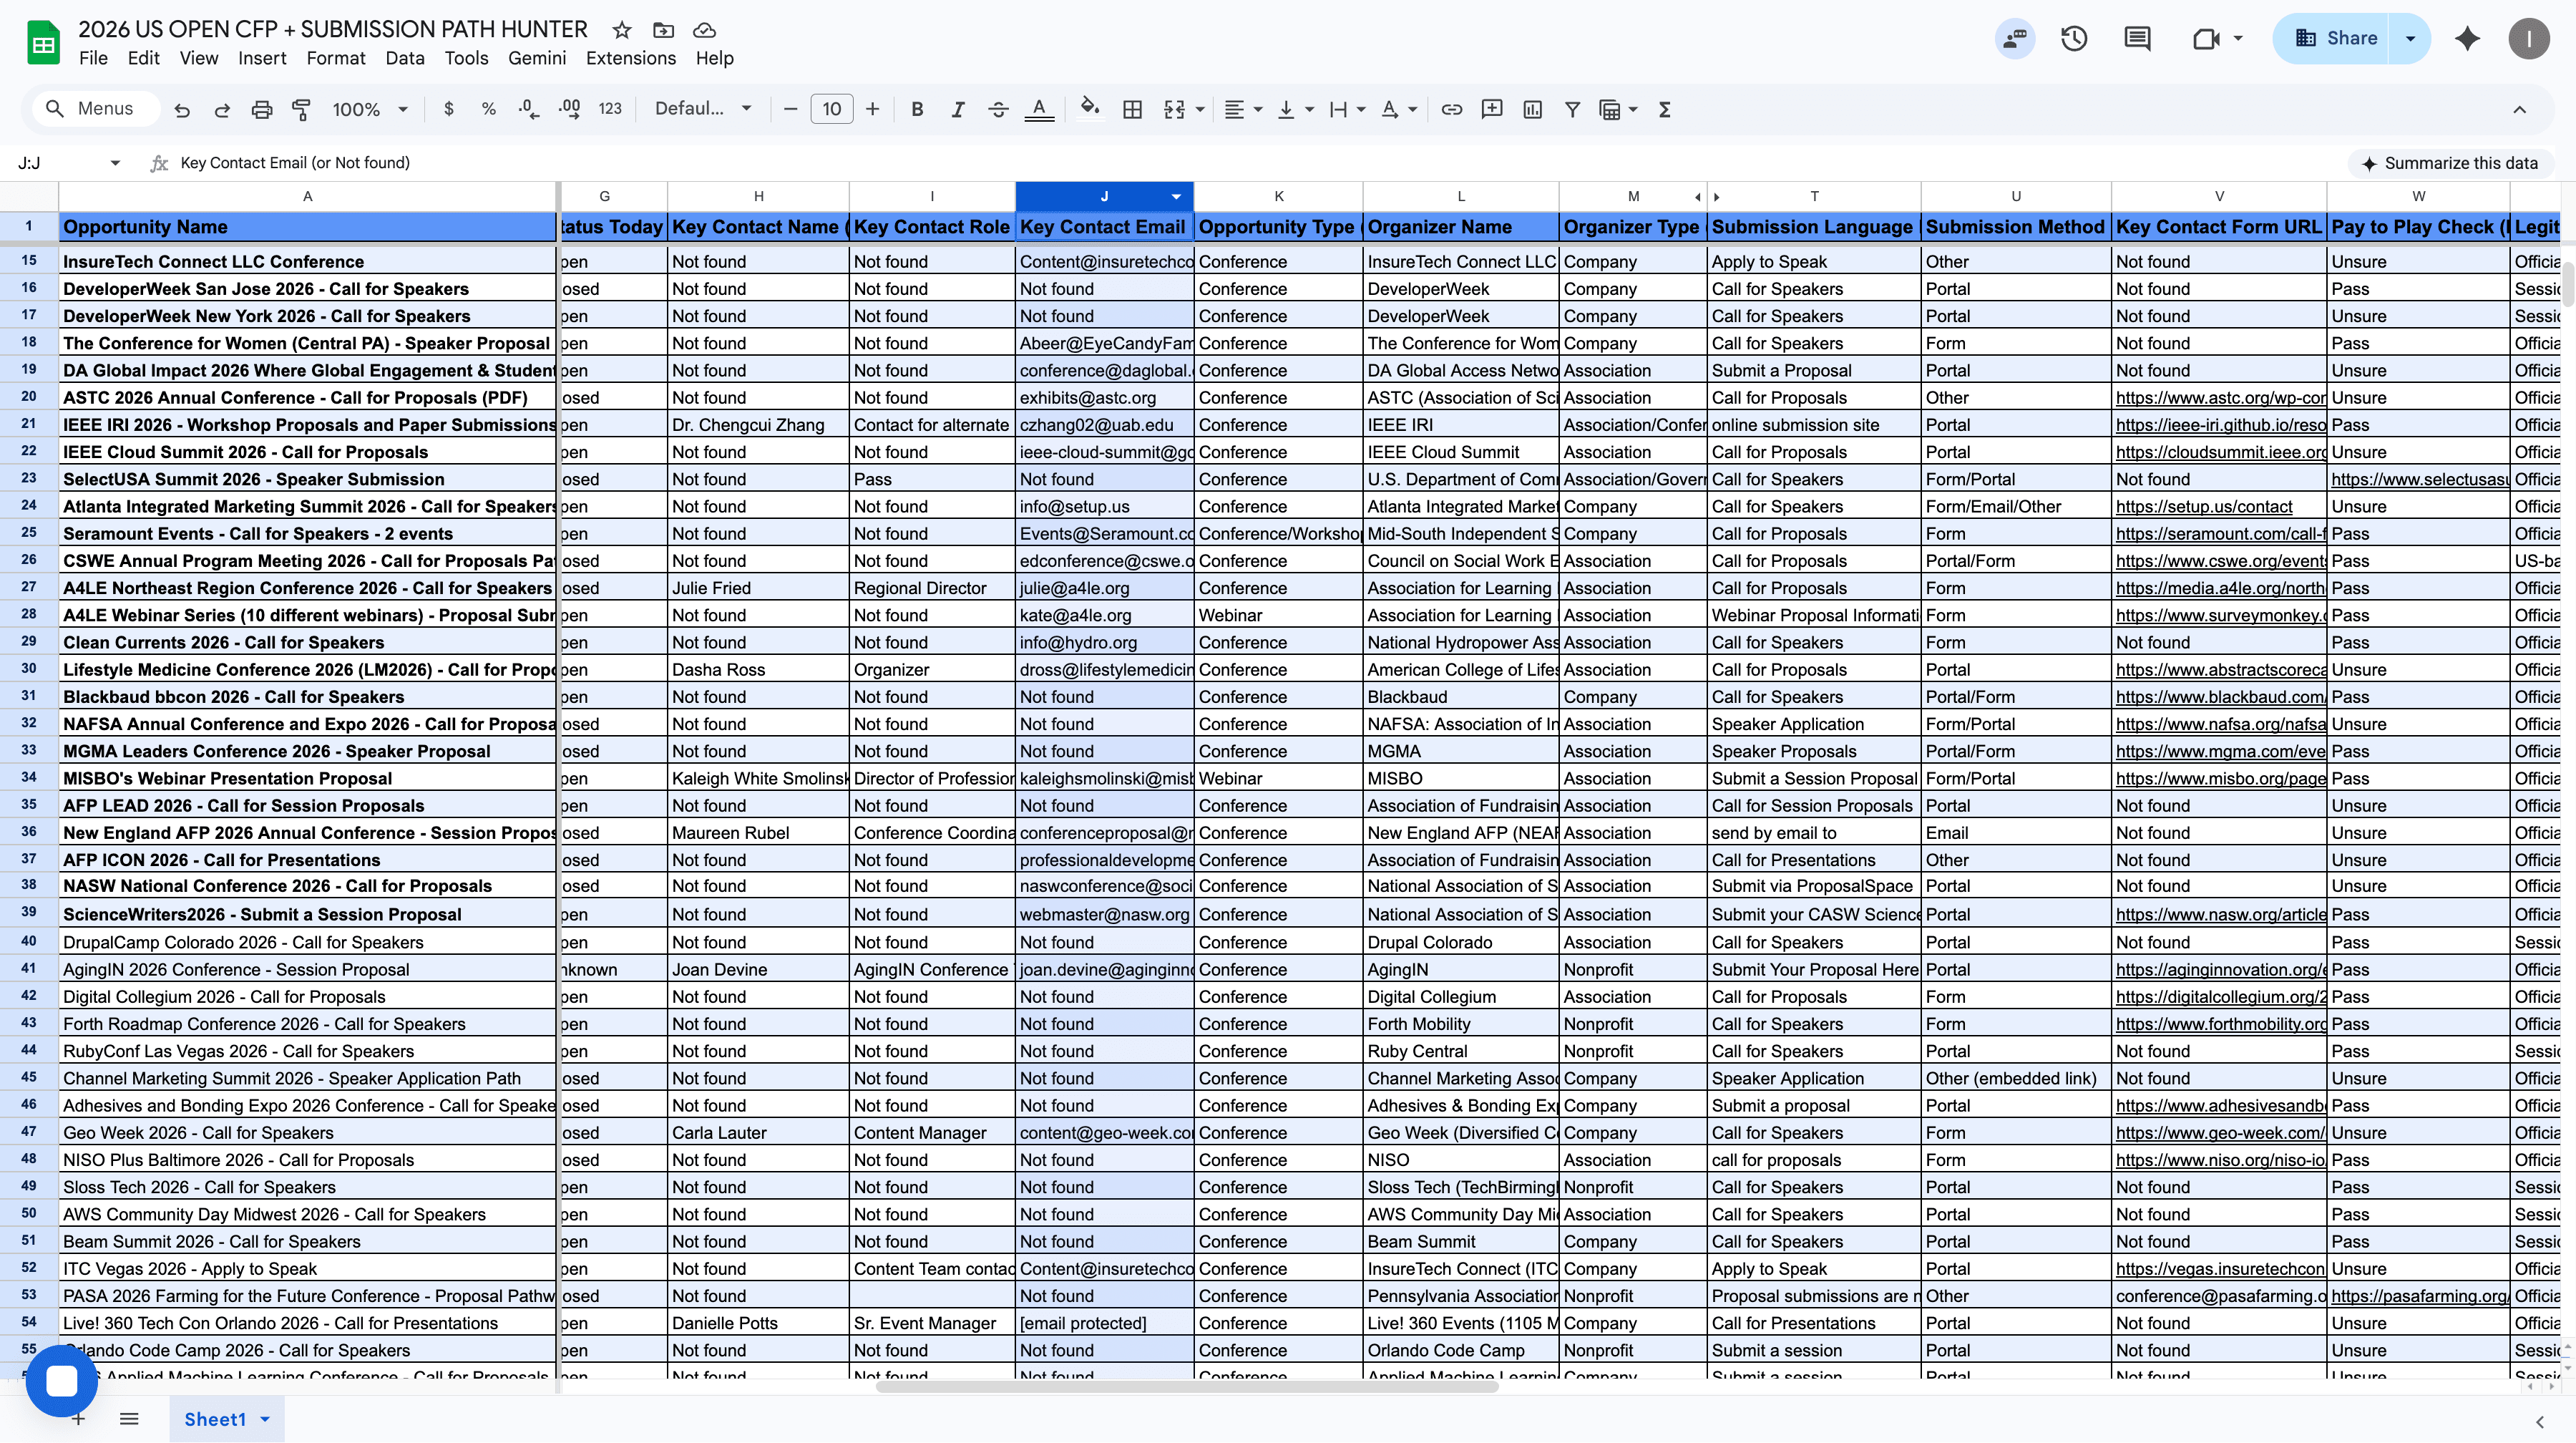Open the fill color picker
This screenshot has width=2576, height=1443.
(1090, 108)
